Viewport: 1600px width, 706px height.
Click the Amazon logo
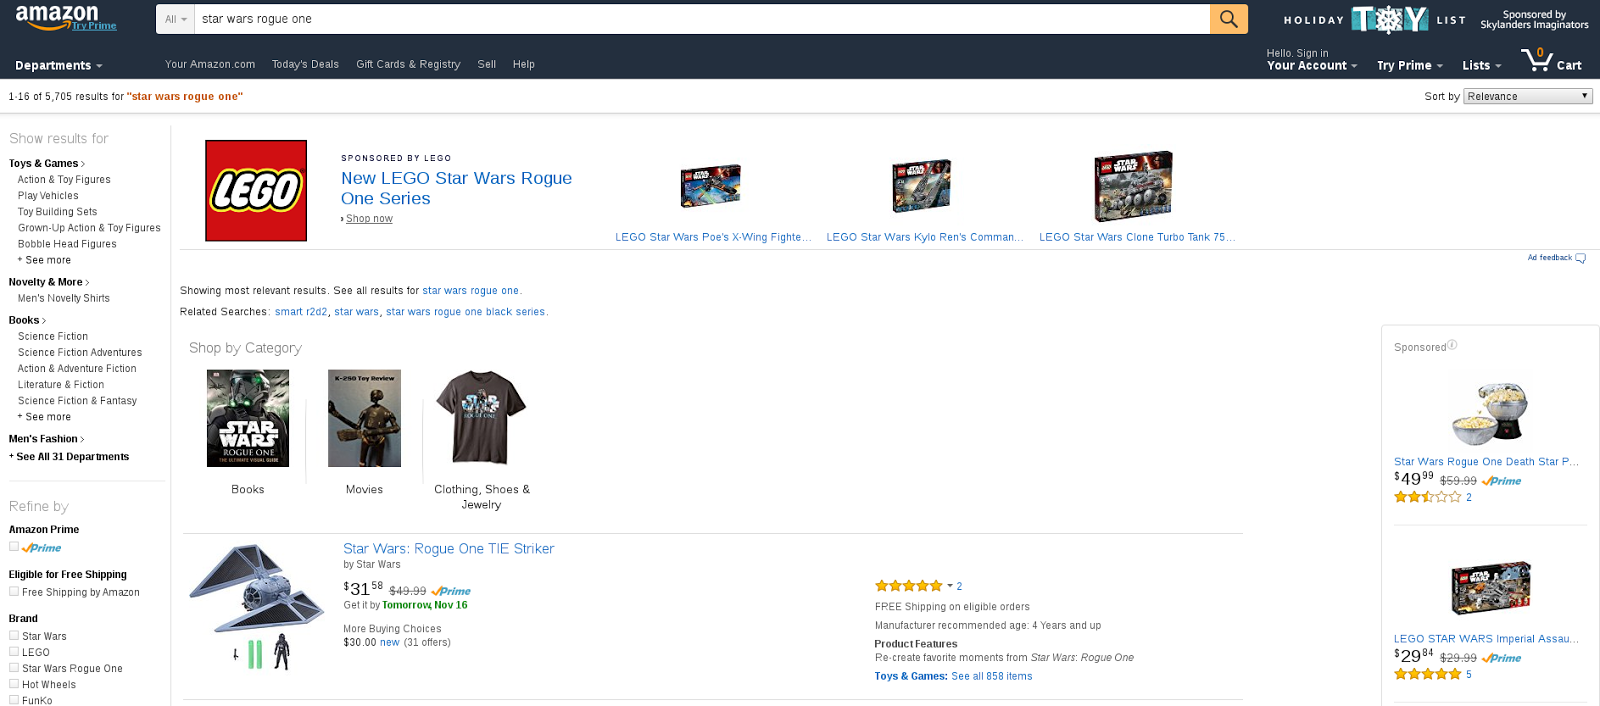pos(56,16)
